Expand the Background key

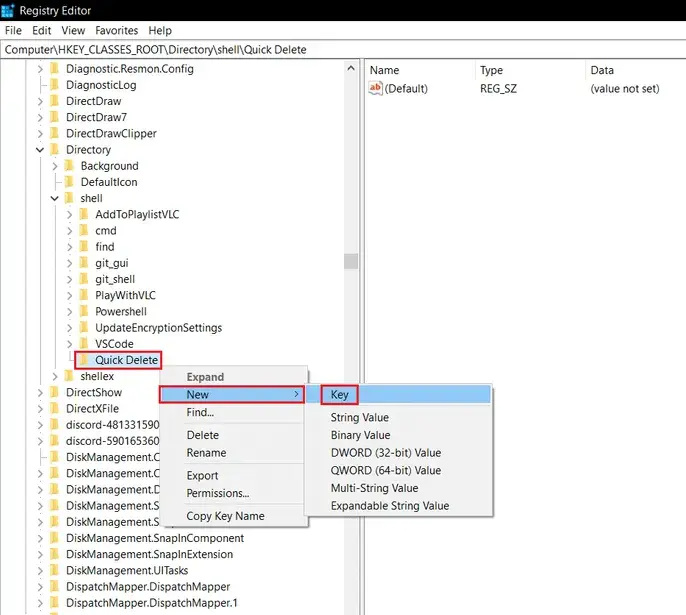click(x=55, y=166)
